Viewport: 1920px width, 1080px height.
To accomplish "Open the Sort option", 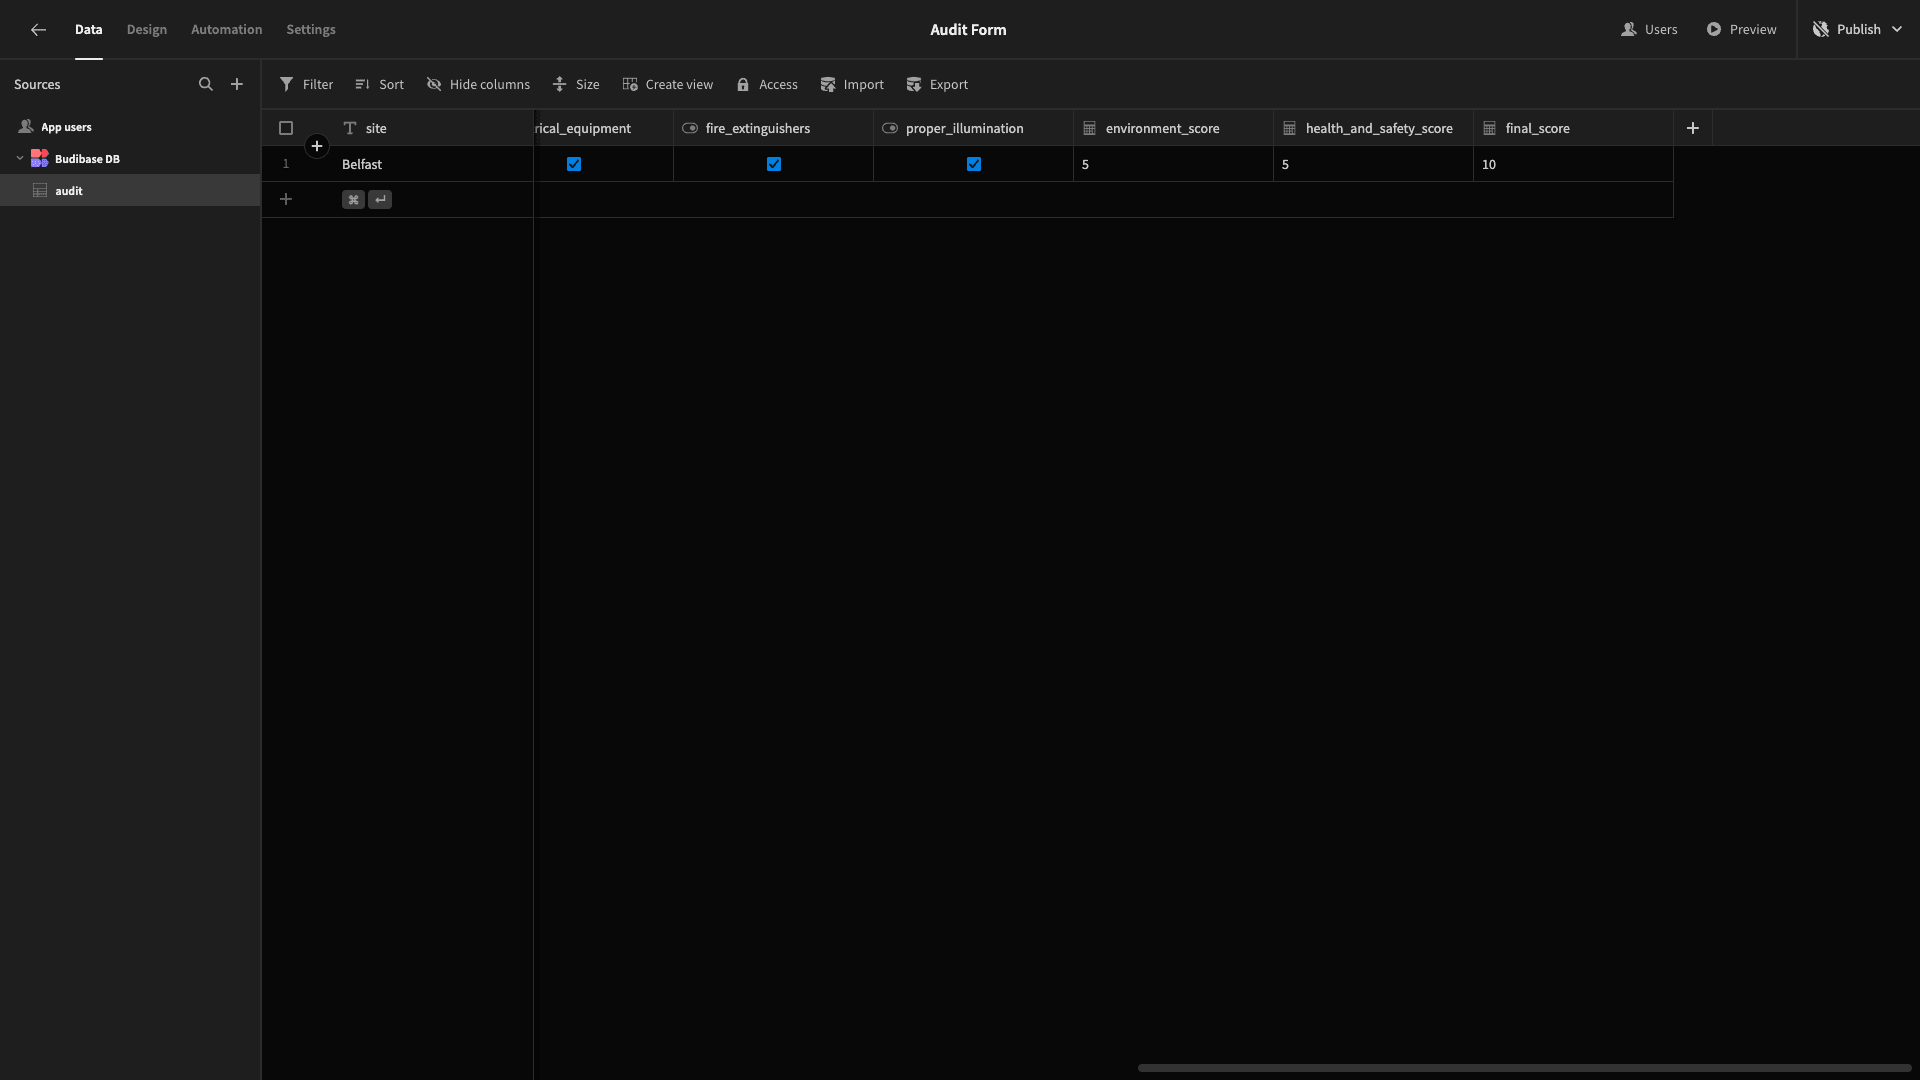I will 379,85.
